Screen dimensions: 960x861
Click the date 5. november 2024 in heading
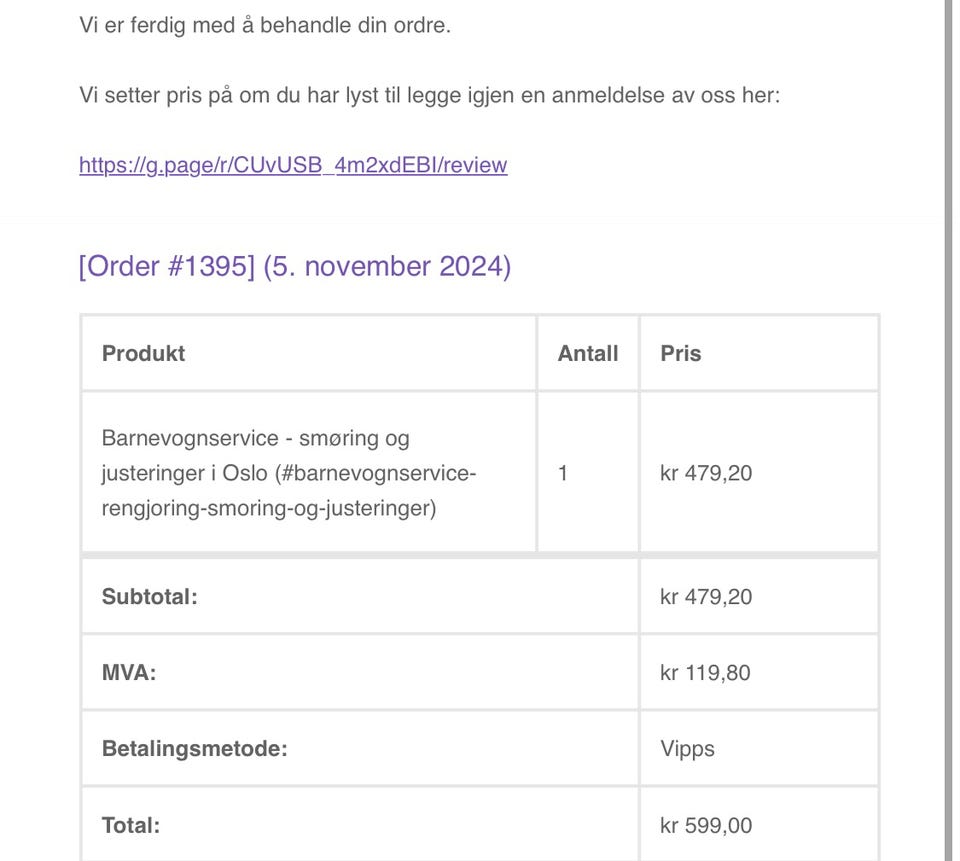tap(387, 267)
